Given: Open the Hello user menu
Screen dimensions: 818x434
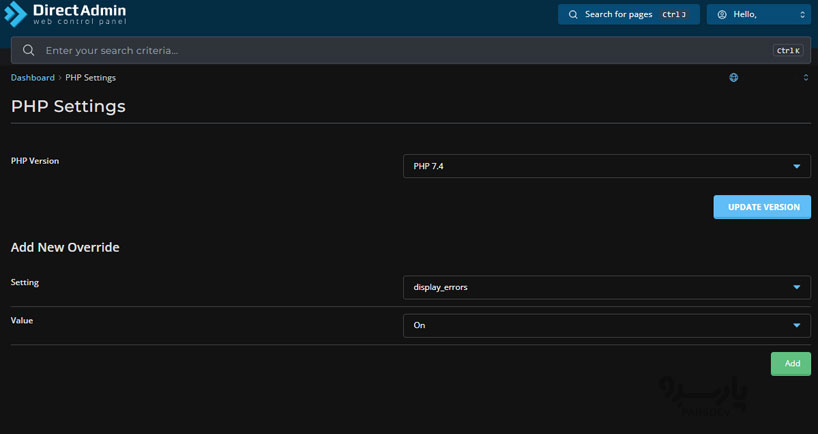Looking at the screenshot, I should [x=759, y=15].
